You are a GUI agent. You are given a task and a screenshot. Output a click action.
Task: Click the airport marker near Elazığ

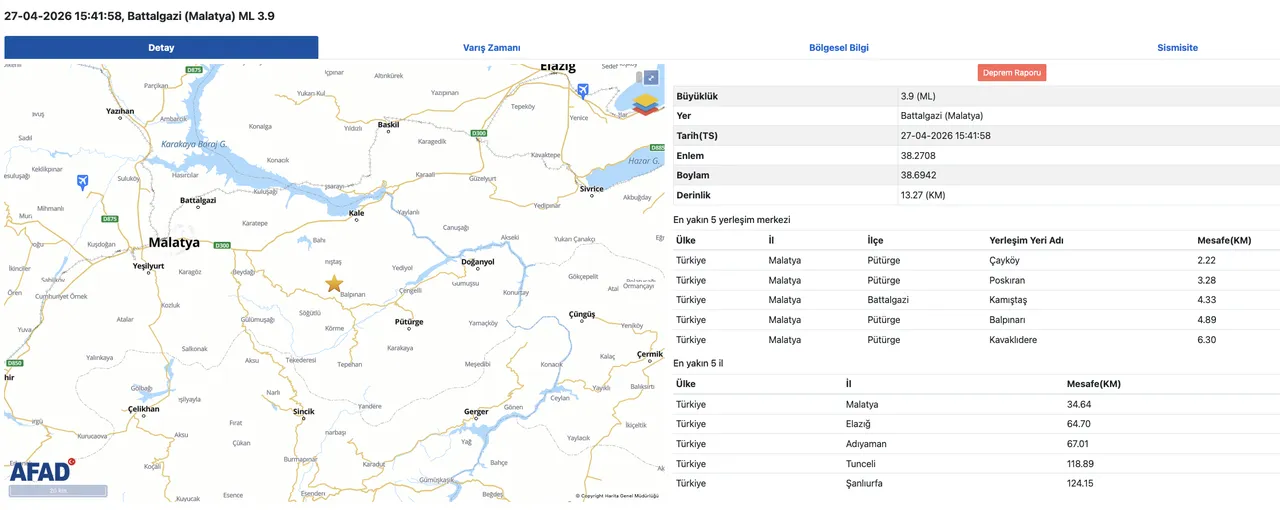(583, 91)
